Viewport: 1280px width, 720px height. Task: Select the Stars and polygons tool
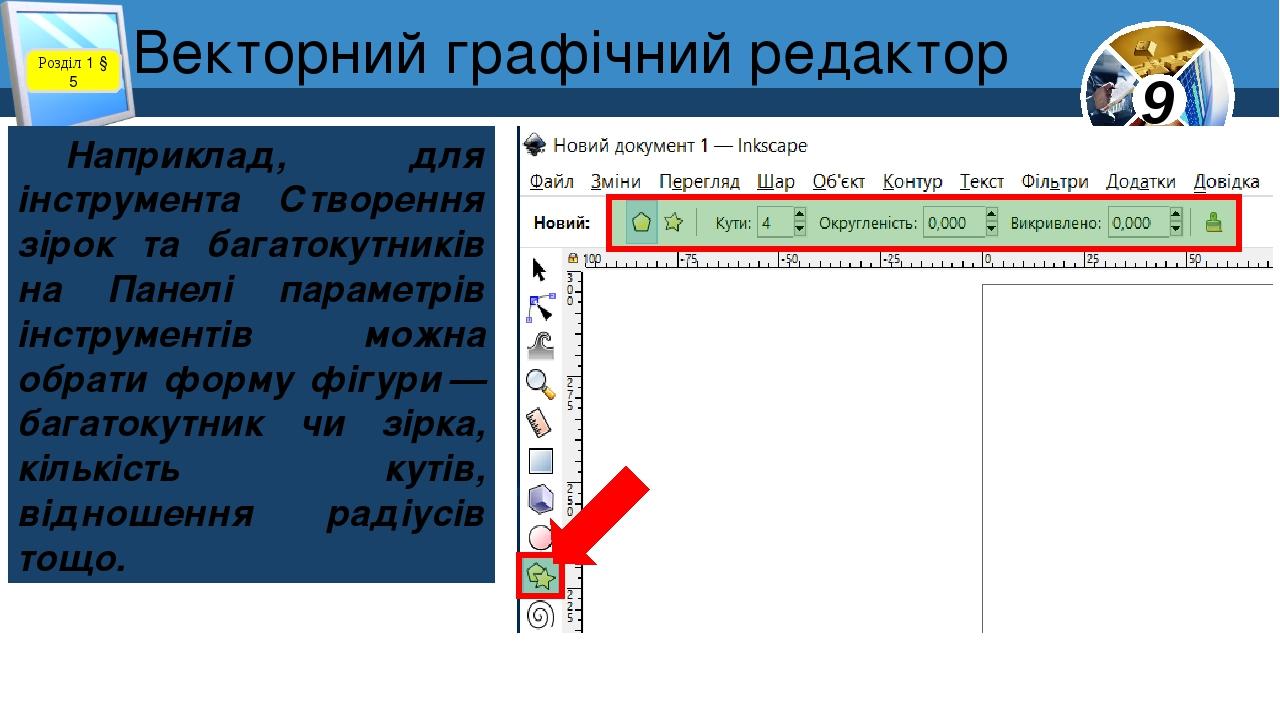pos(541,576)
